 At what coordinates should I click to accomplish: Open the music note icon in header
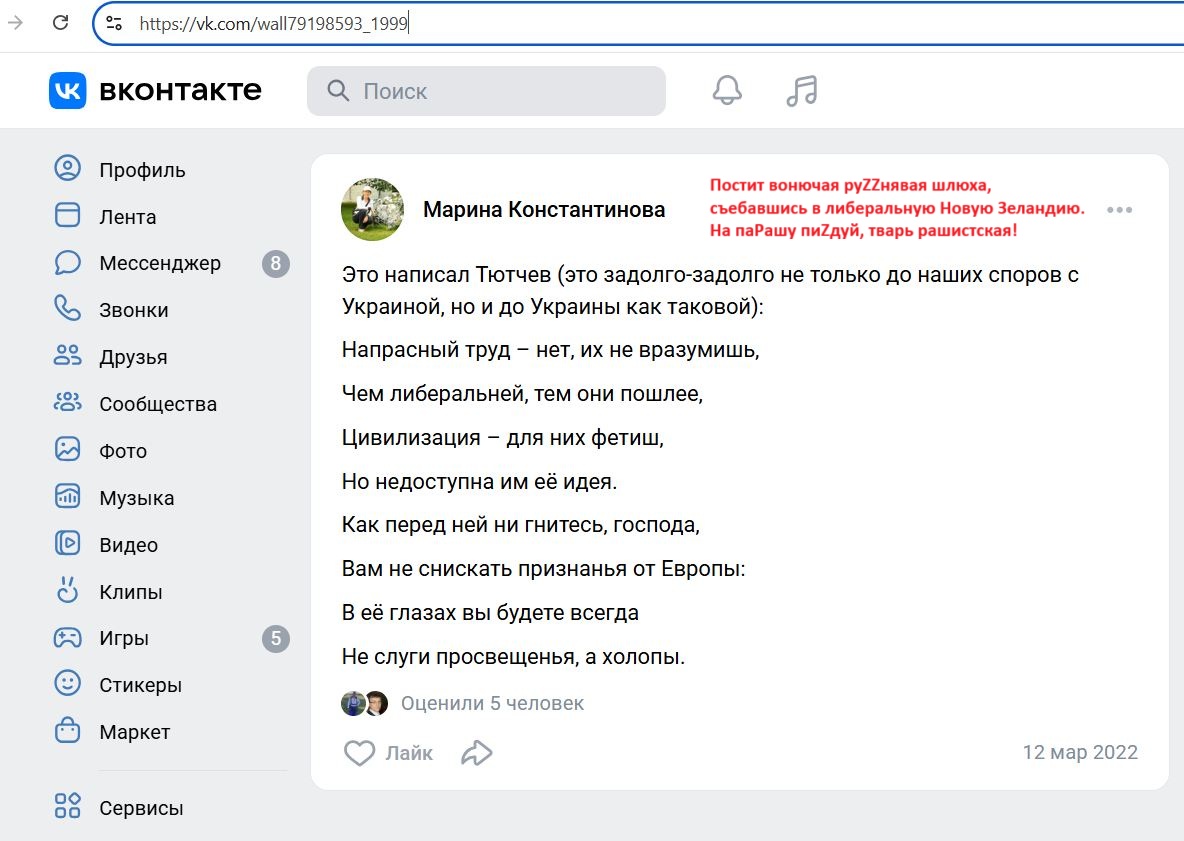point(801,91)
